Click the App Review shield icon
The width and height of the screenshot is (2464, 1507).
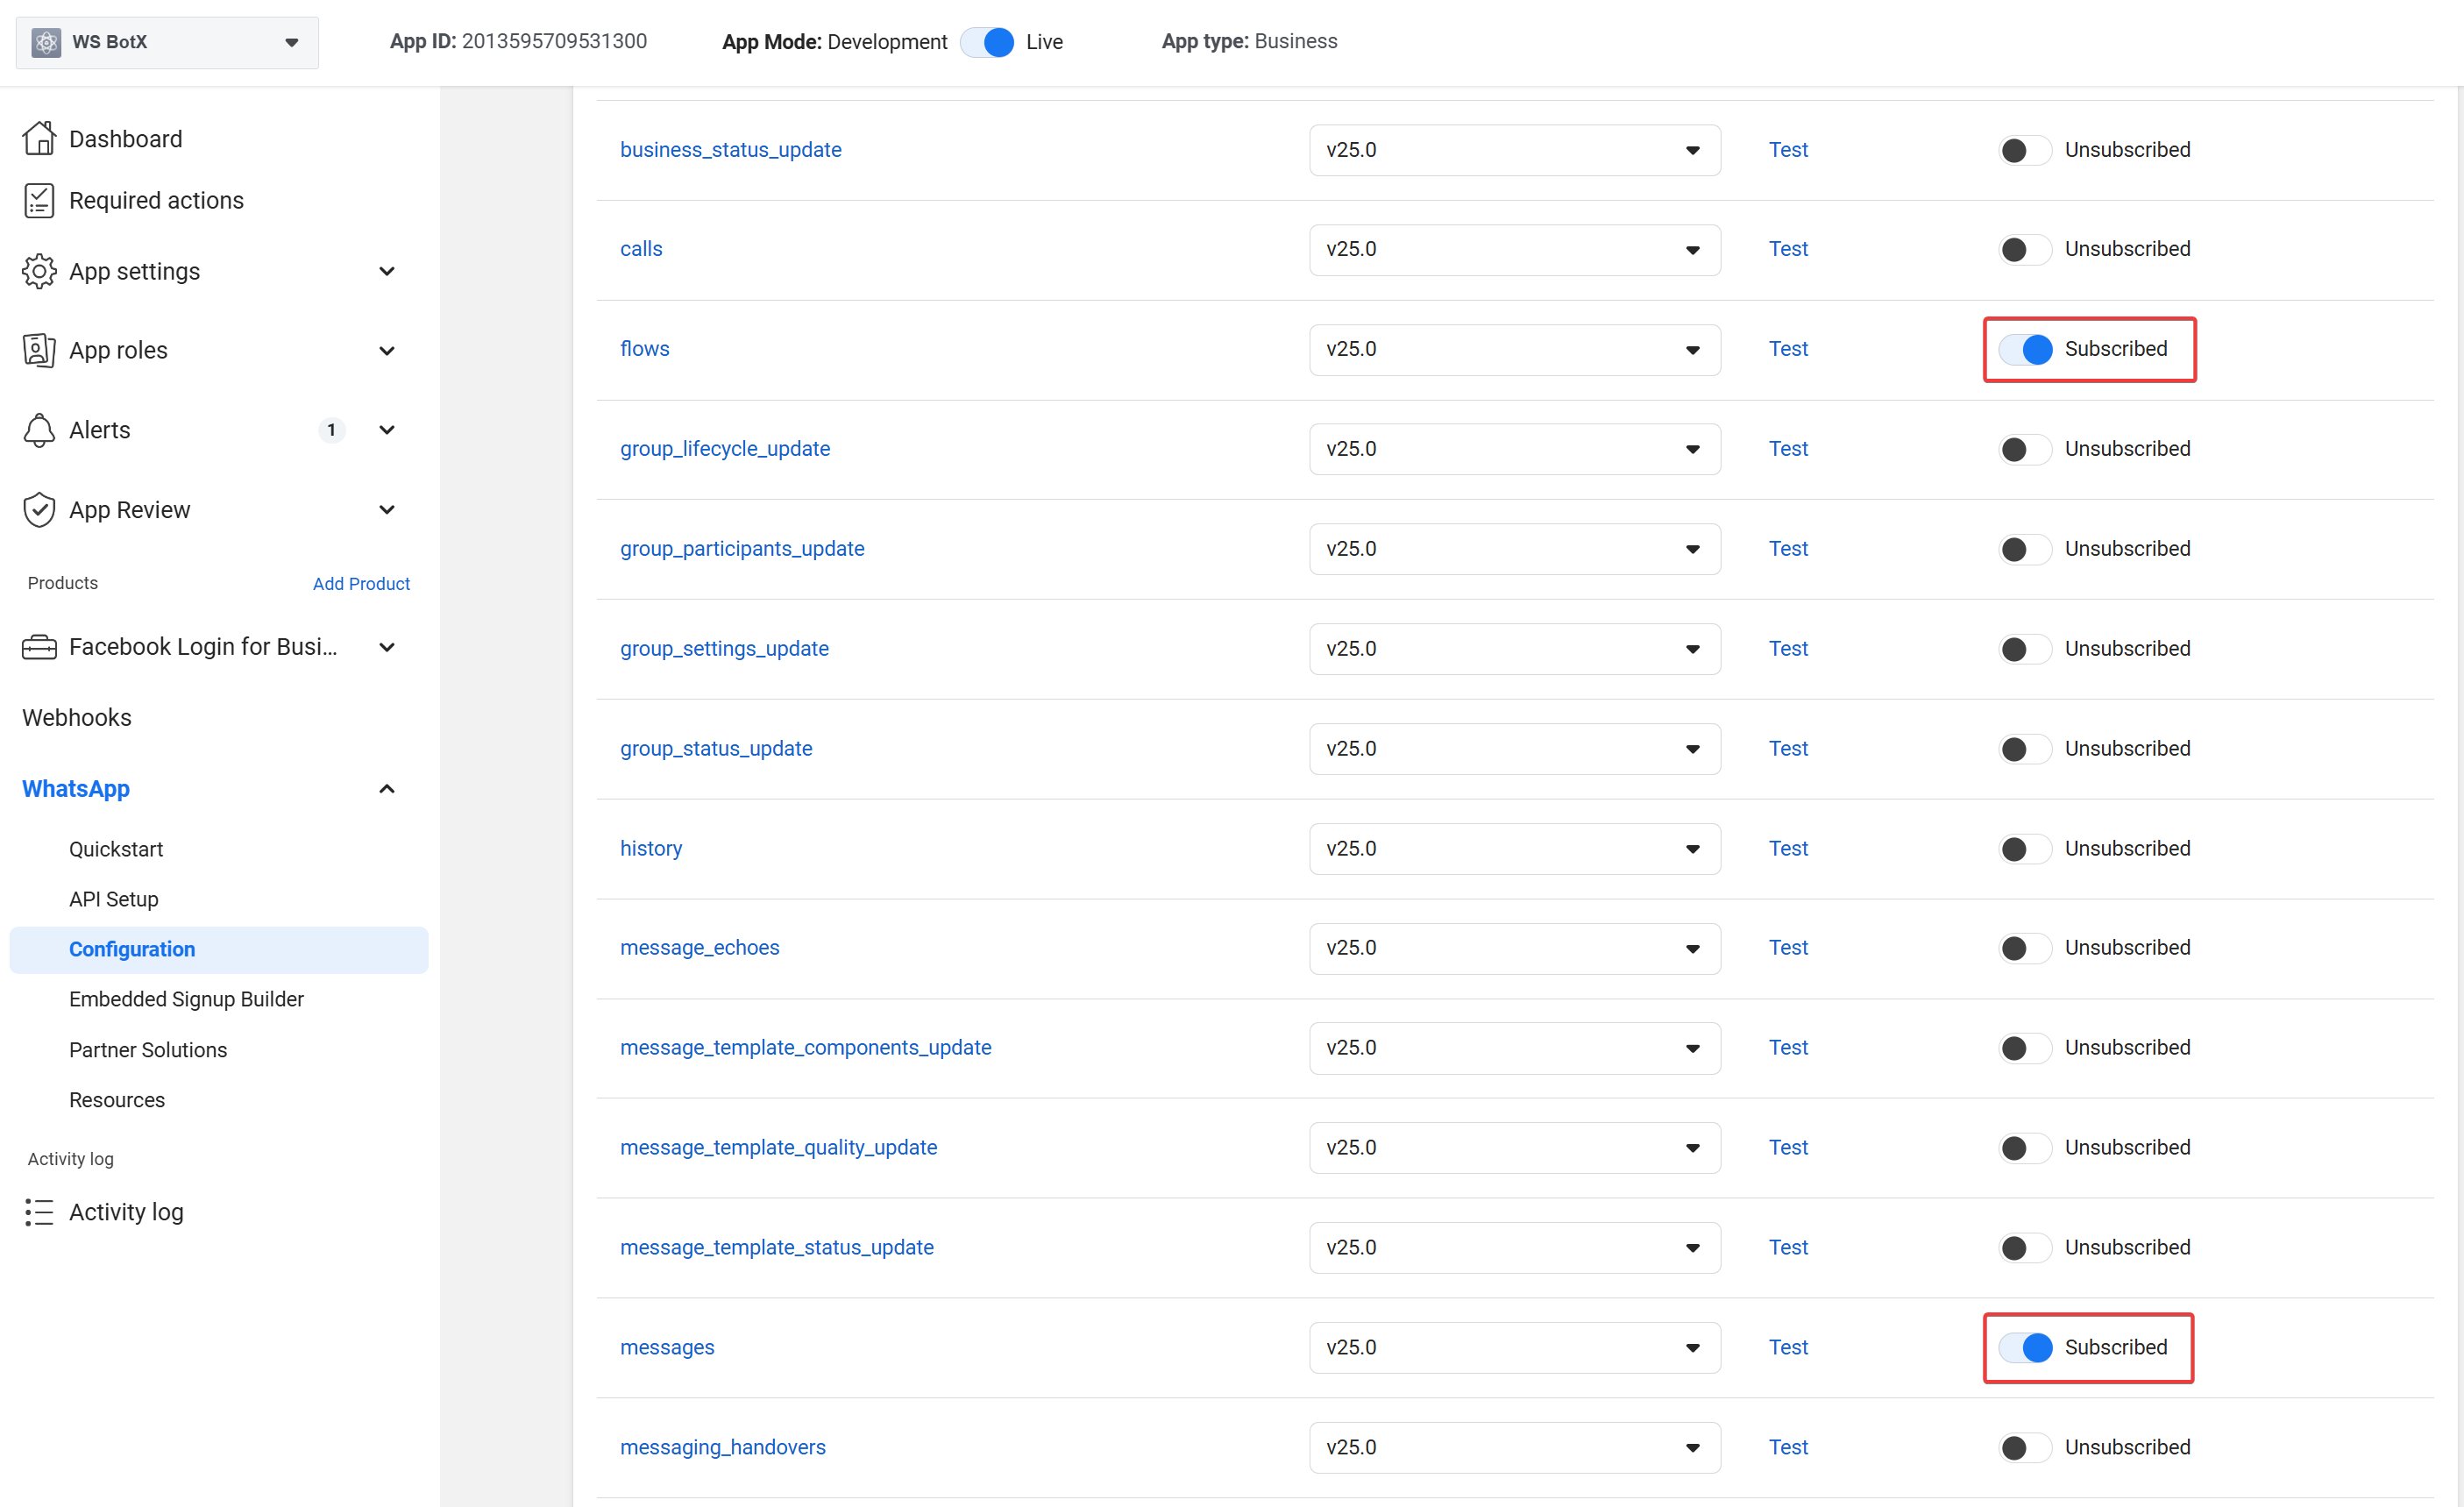[x=39, y=510]
